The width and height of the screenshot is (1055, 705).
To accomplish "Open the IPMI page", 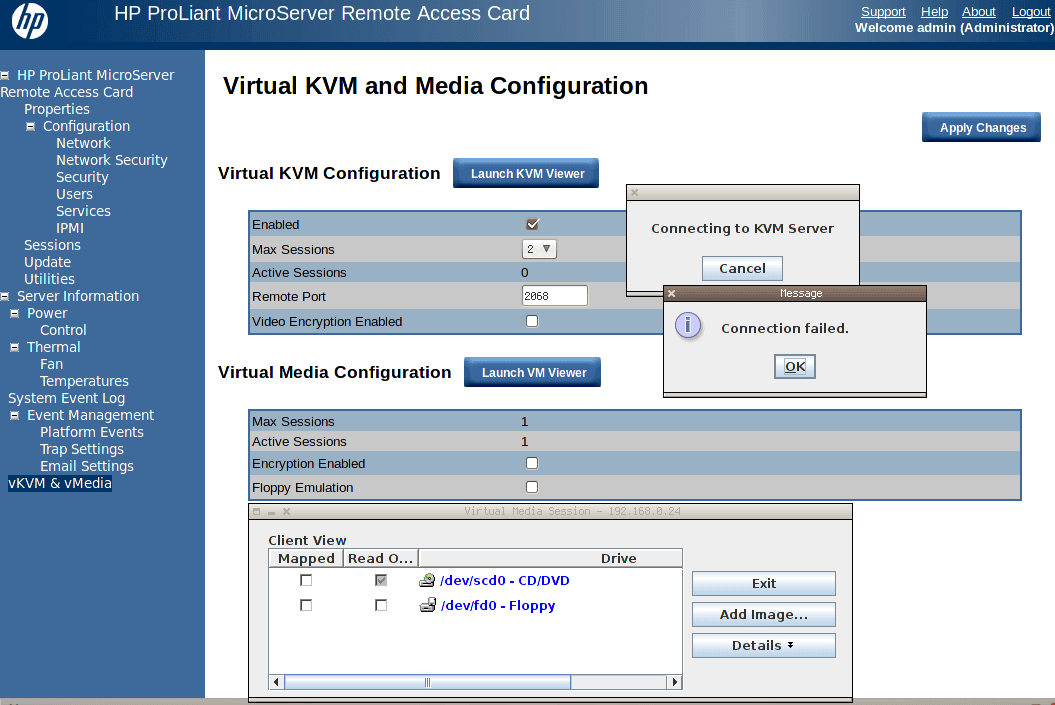I will tap(70, 228).
